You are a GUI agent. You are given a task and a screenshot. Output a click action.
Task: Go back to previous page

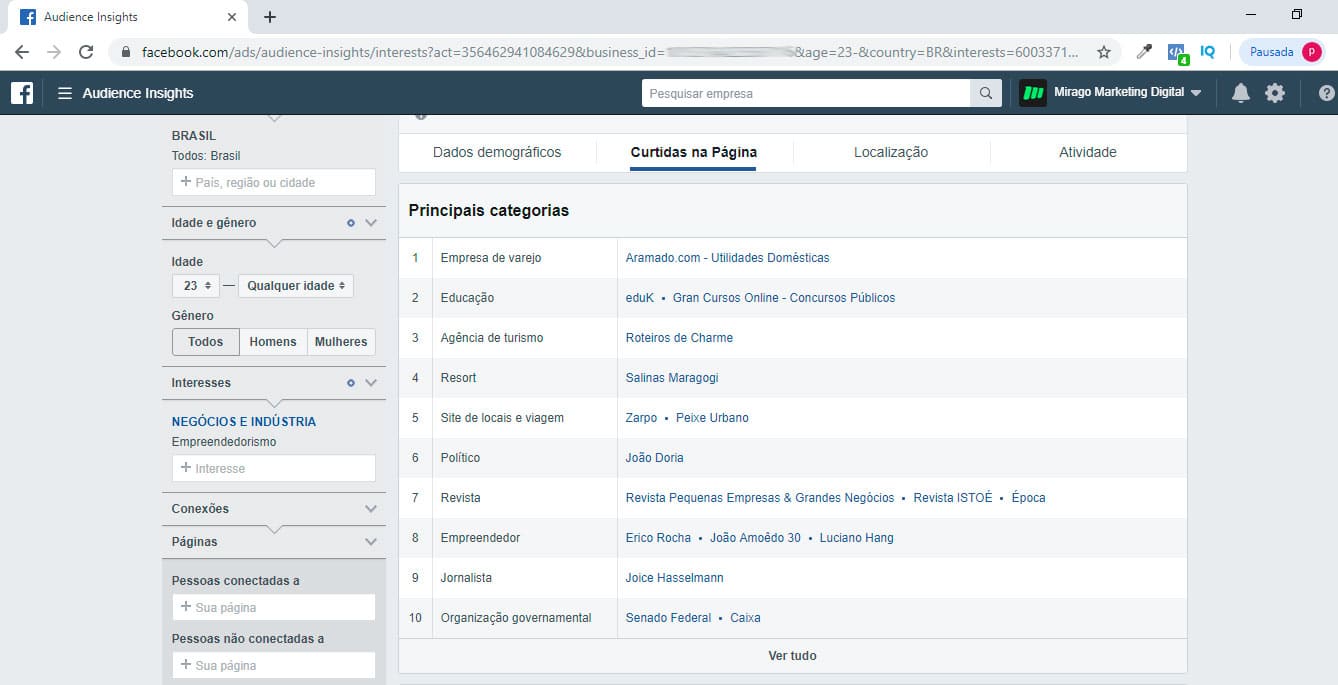click(22, 52)
